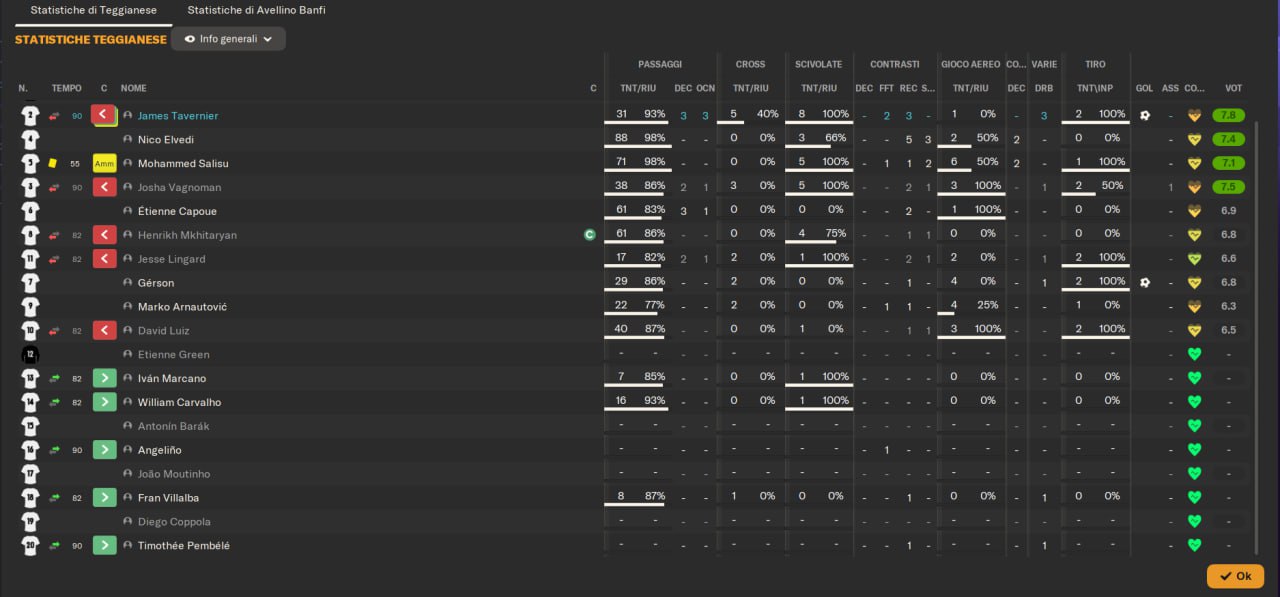Click the 7.8 rating for James Tavernier
The height and width of the screenshot is (597, 1280).
[x=1229, y=115]
